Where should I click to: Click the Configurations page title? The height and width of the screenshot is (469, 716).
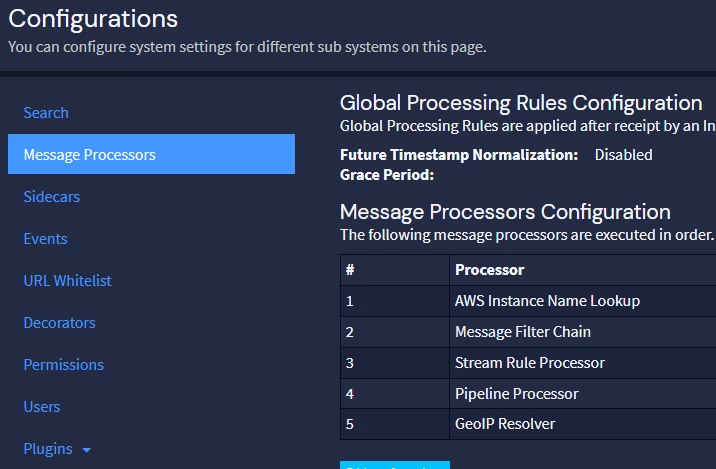(93, 18)
